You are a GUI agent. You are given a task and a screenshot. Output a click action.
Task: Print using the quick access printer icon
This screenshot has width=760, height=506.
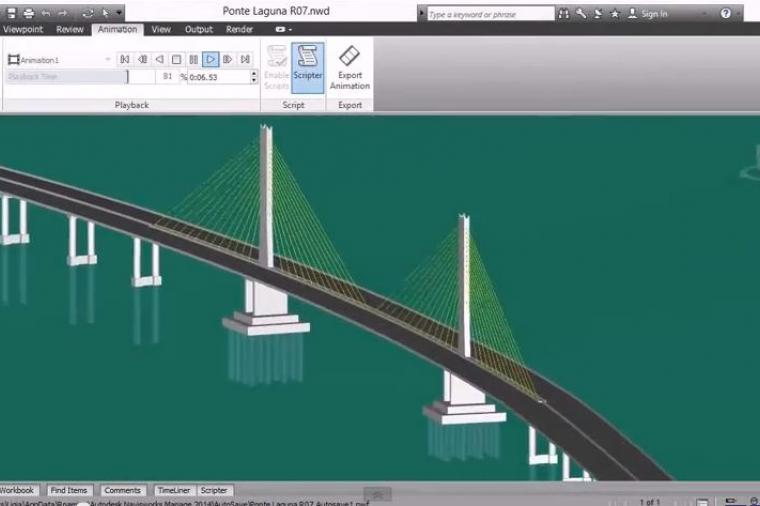click(x=27, y=13)
